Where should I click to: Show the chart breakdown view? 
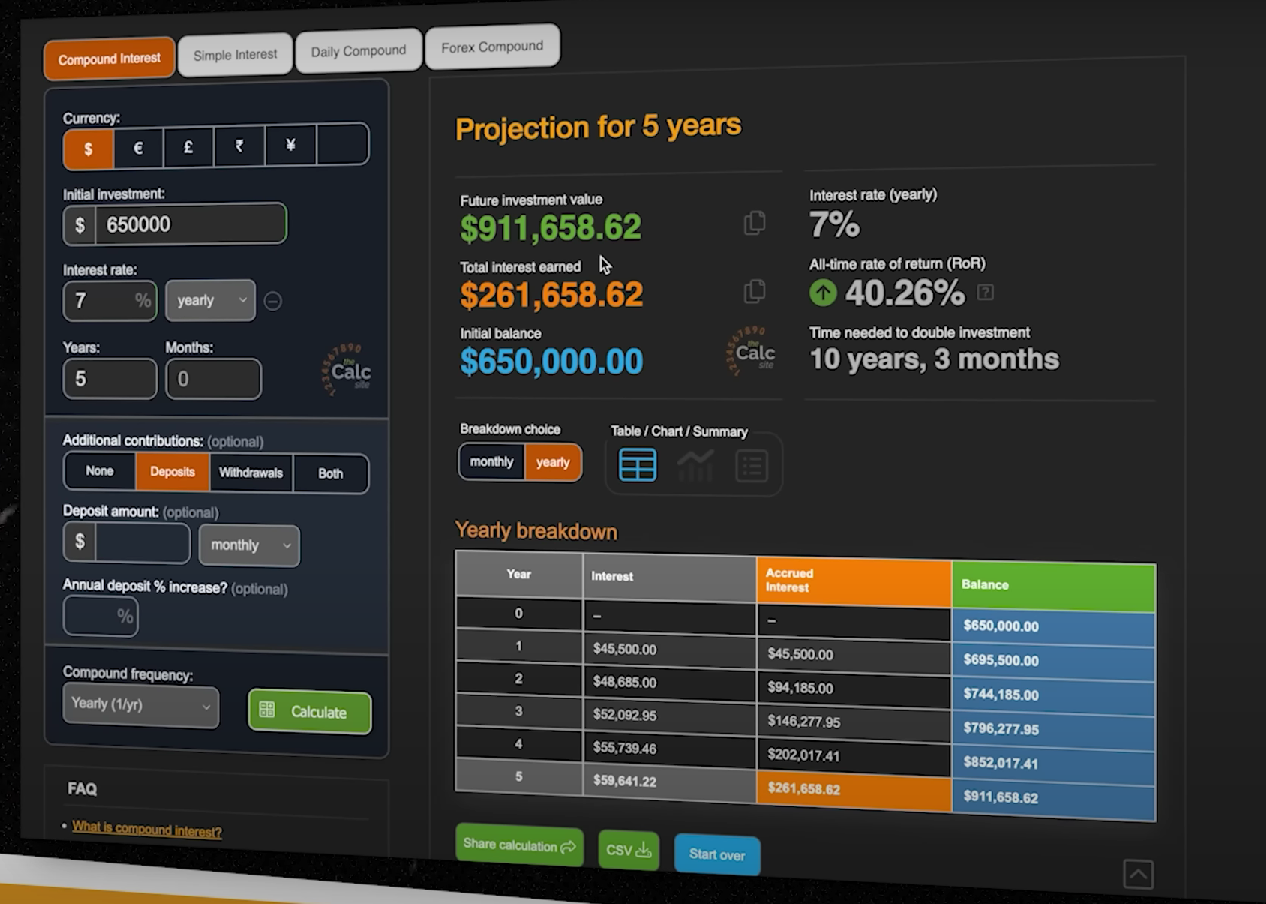coord(696,466)
